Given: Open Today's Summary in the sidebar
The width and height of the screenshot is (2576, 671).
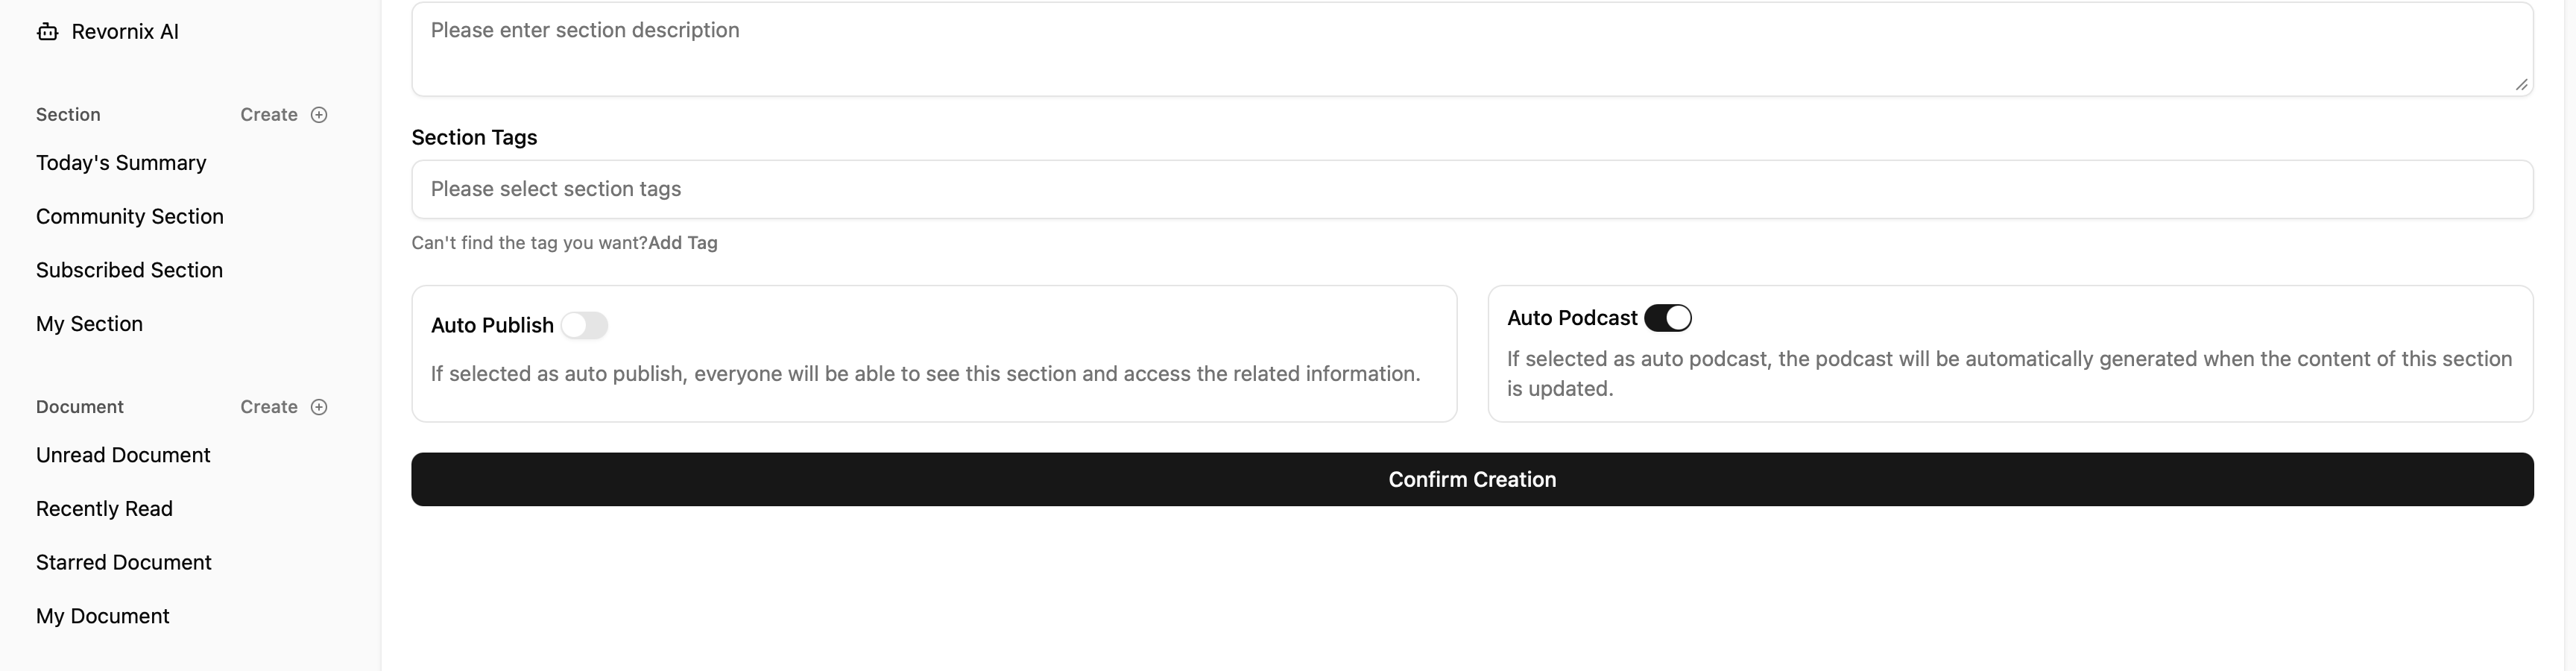Looking at the screenshot, I should 121,163.
